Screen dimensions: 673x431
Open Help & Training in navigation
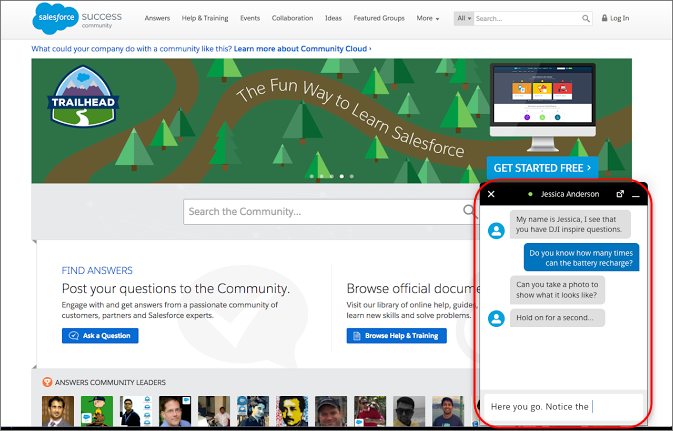click(x=205, y=18)
